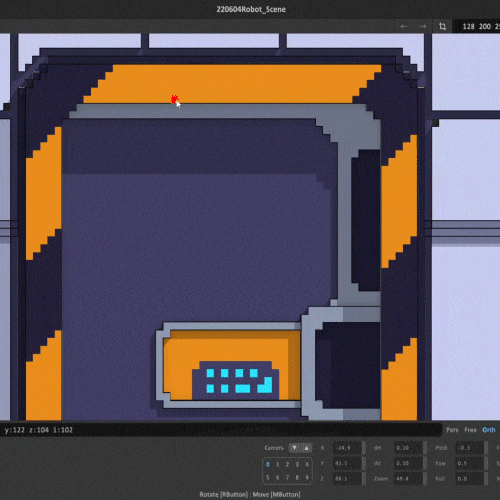Click the console command bar
Viewport: 500px width, 500px height.
221,430
